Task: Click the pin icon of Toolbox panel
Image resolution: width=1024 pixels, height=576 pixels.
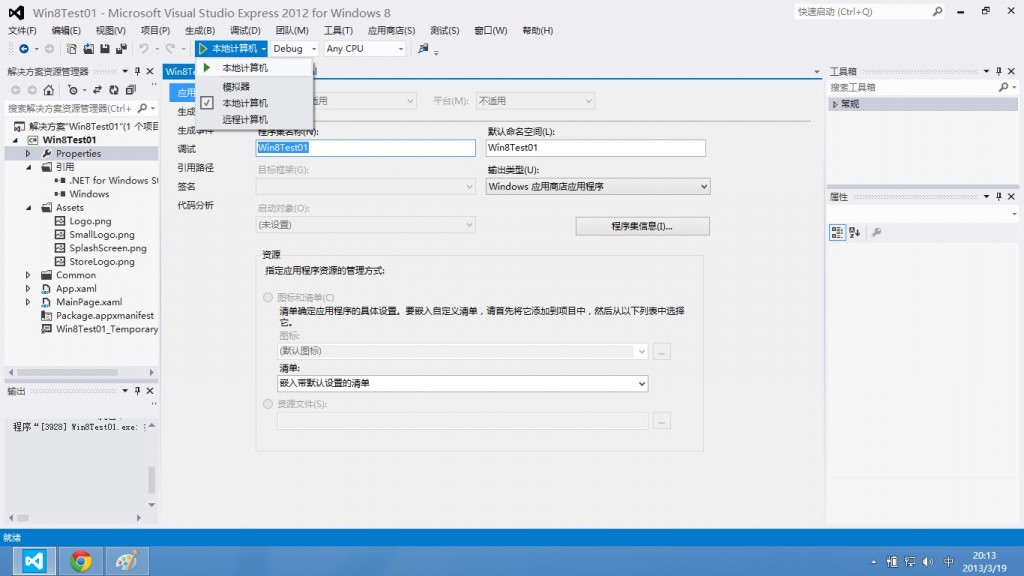Action: (999, 71)
